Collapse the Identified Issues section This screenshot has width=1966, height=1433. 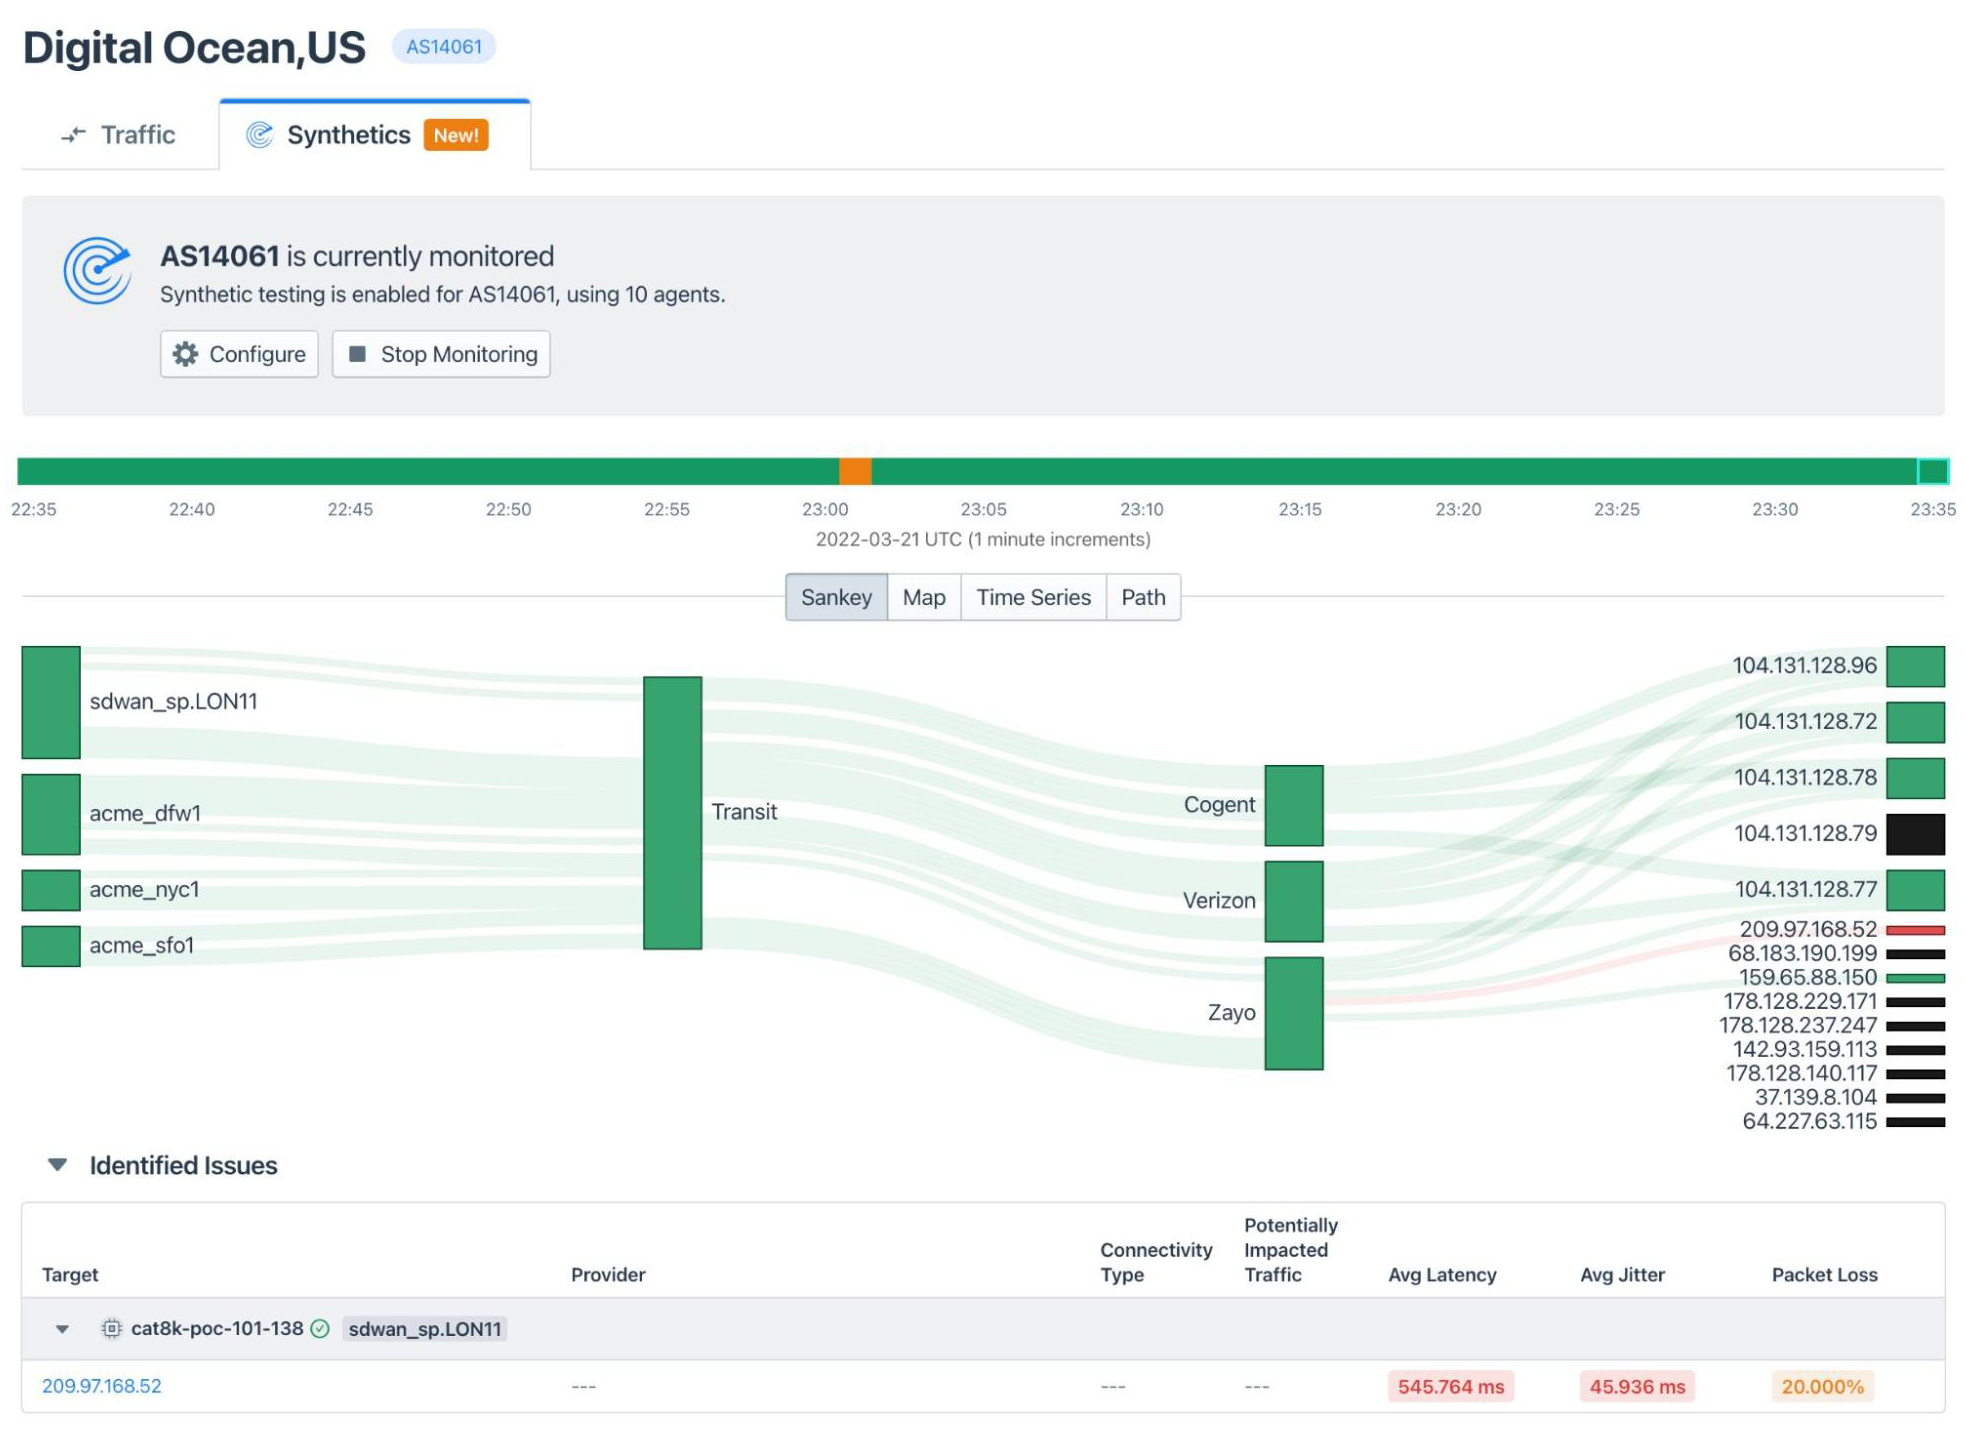(x=57, y=1164)
